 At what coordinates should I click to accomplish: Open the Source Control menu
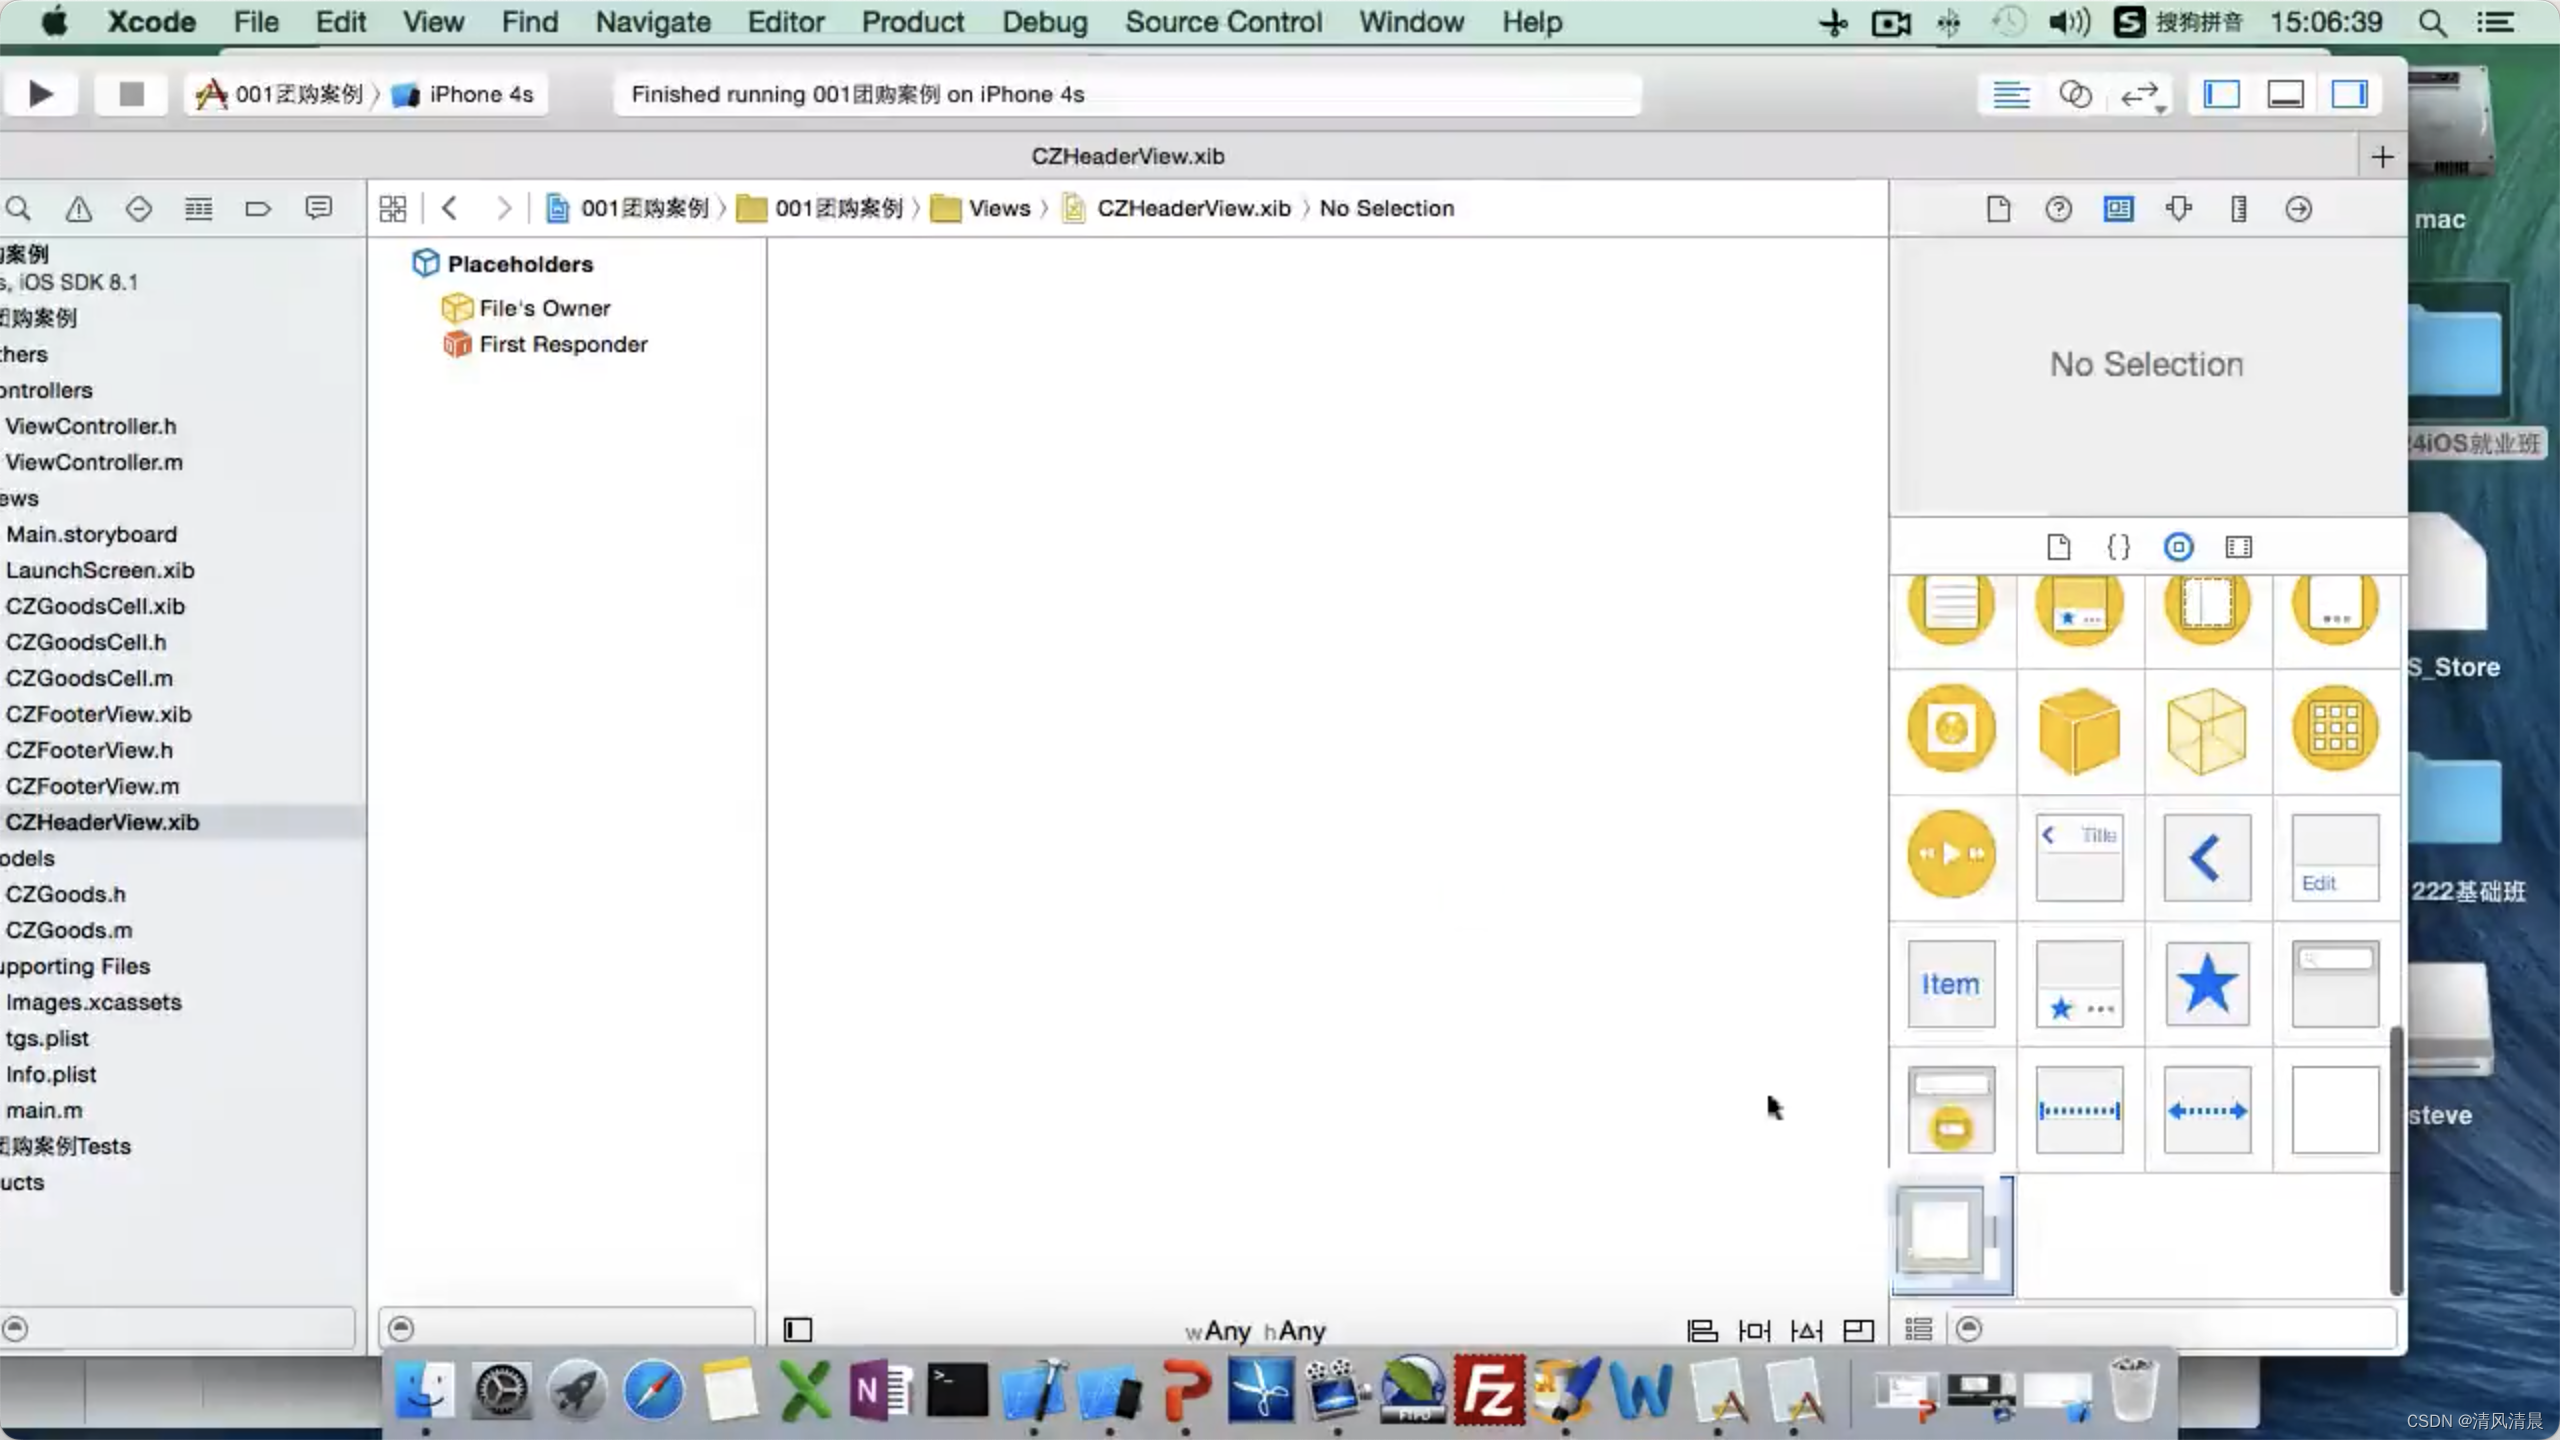coord(1223,22)
